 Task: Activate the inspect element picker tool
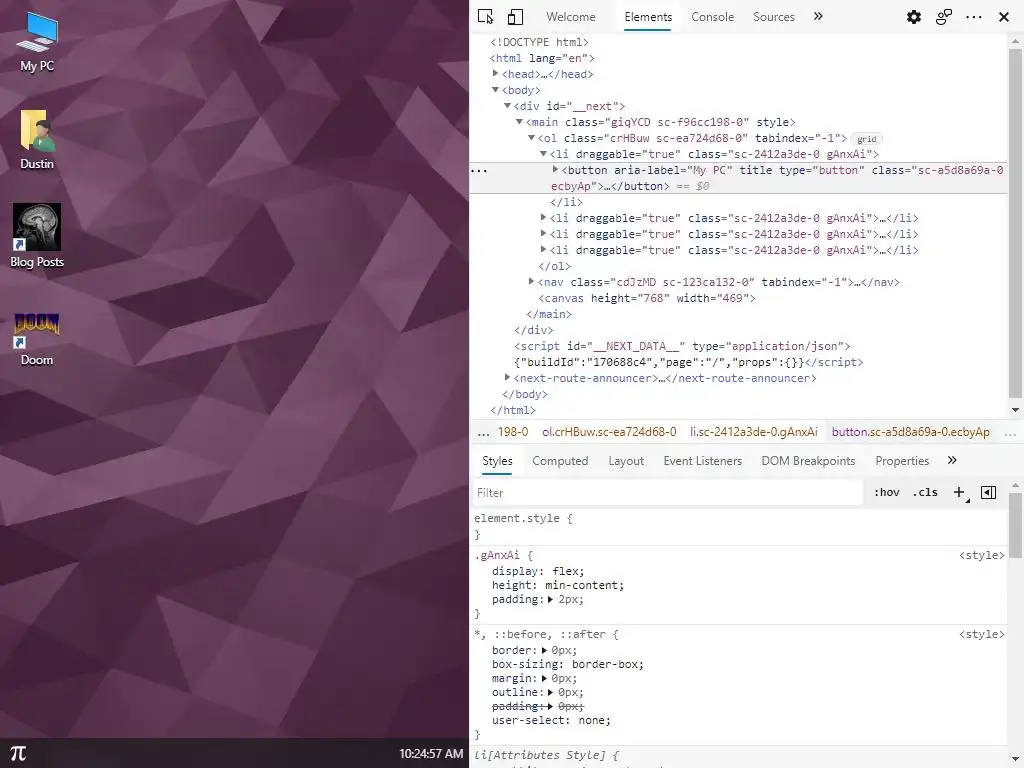click(x=485, y=16)
